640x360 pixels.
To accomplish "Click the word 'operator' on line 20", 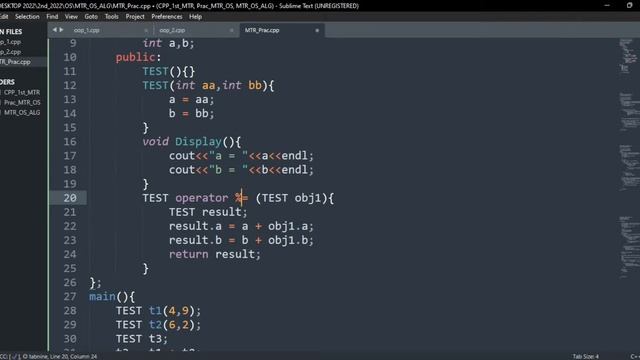I will tap(202, 198).
